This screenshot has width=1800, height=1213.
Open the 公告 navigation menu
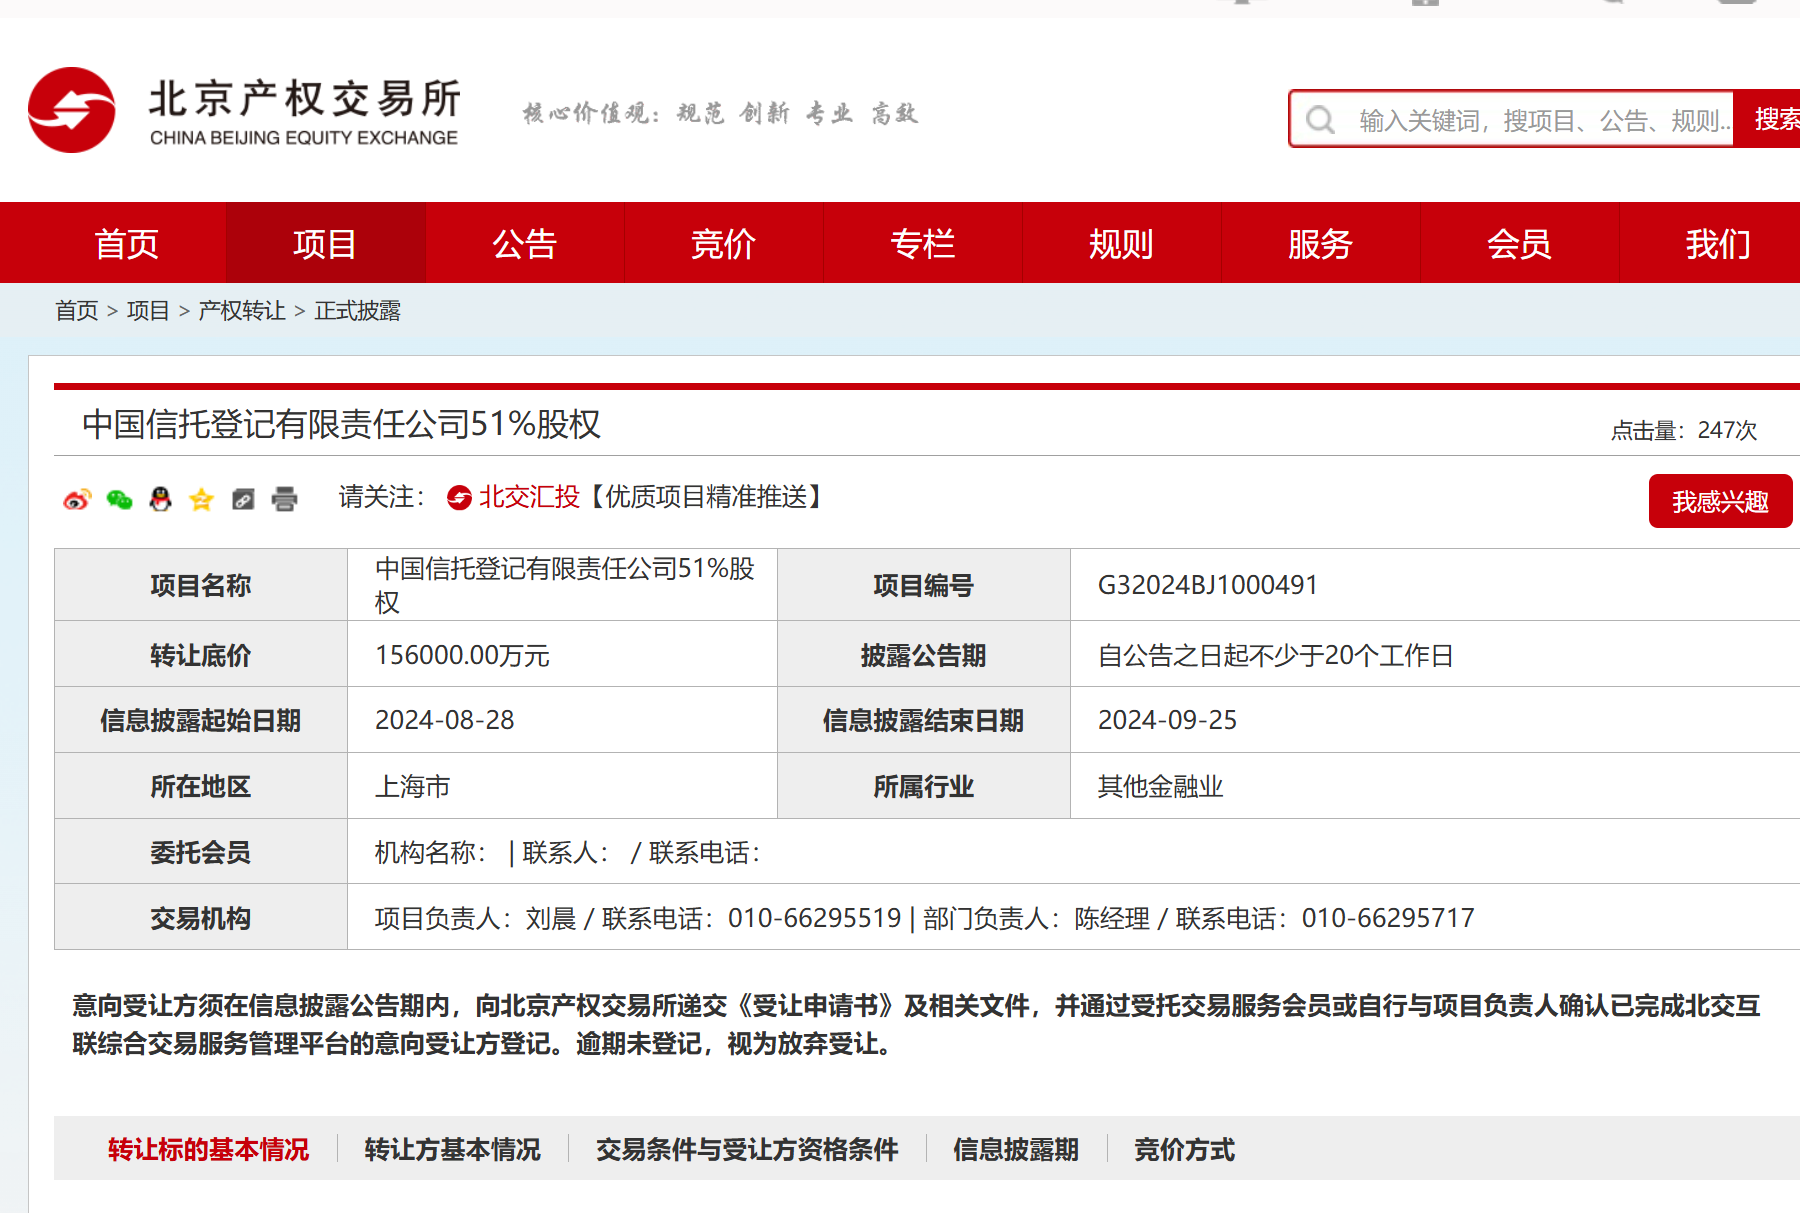coord(524,242)
